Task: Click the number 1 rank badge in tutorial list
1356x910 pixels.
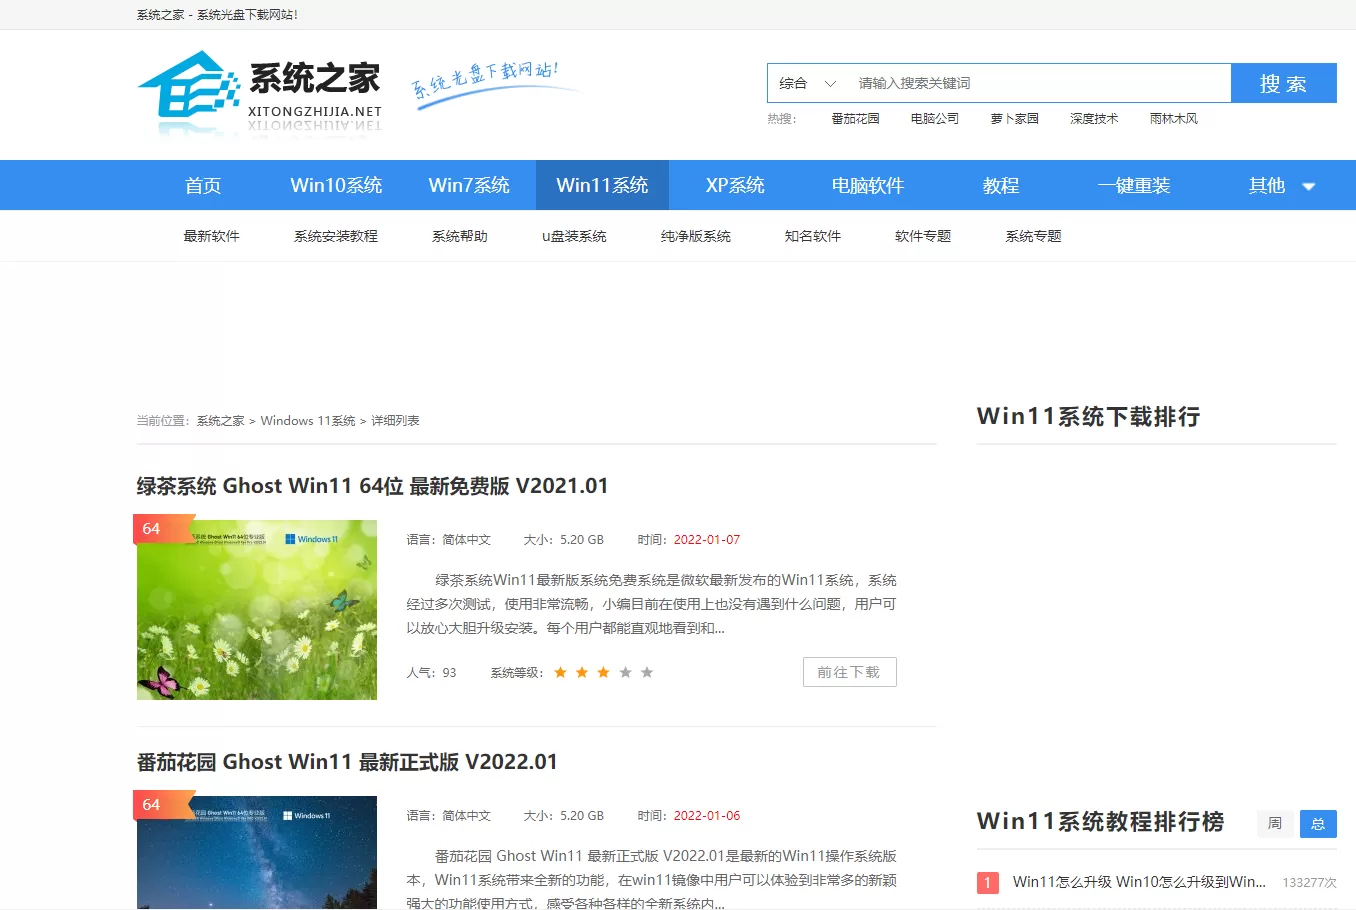Action: point(987,882)
